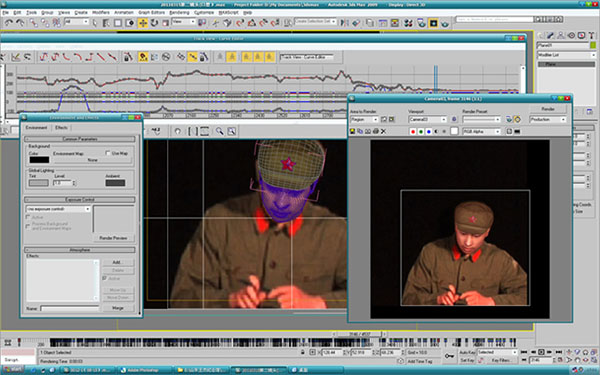Open the Area to Render dropdown

[x=364, y=119]
